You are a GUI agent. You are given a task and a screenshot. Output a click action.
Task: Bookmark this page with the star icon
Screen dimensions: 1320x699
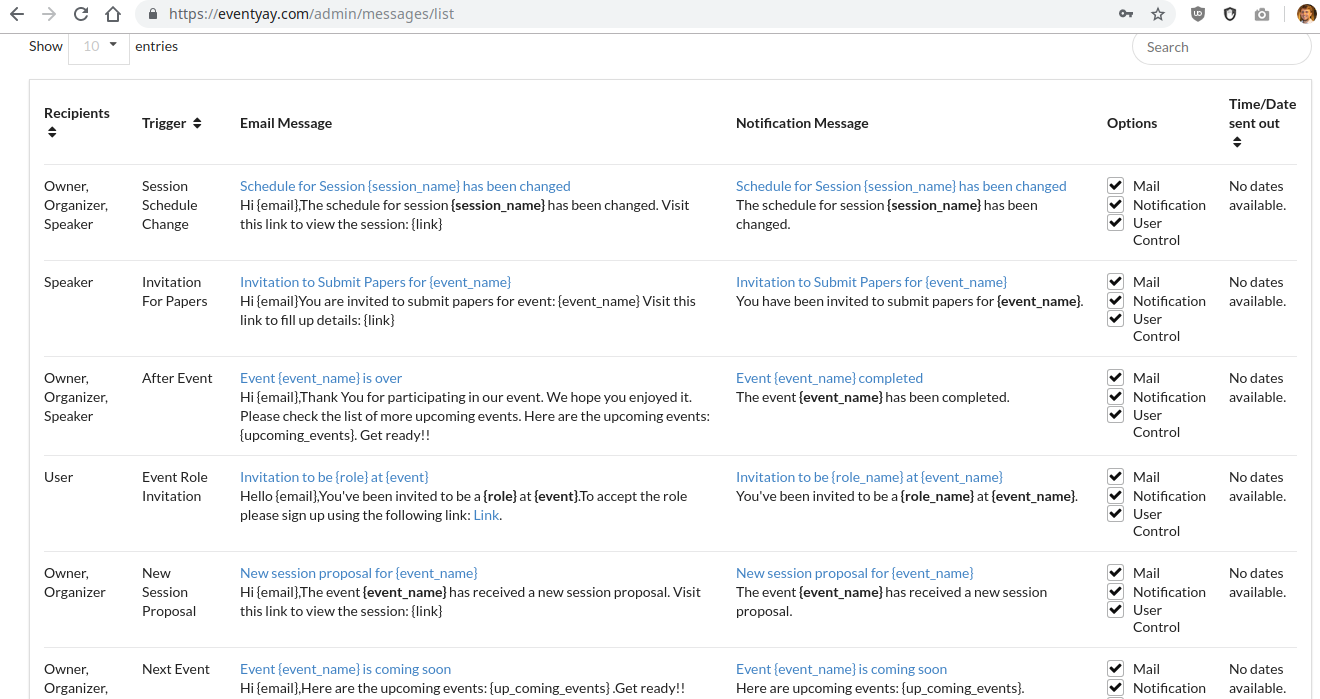click(x=1156, y=14)
